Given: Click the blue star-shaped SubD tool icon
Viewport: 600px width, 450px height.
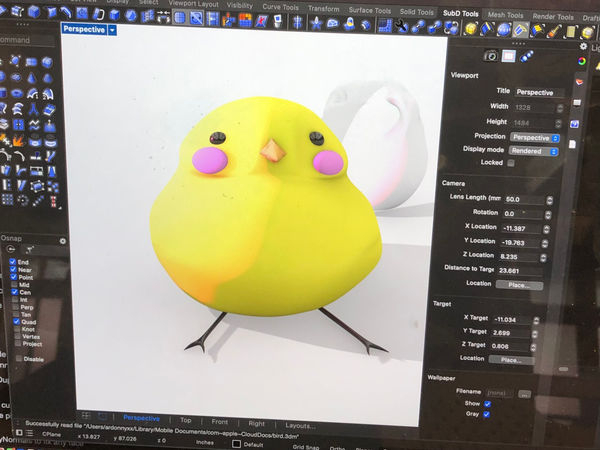Looking at the screenshot, I should 316,24.
